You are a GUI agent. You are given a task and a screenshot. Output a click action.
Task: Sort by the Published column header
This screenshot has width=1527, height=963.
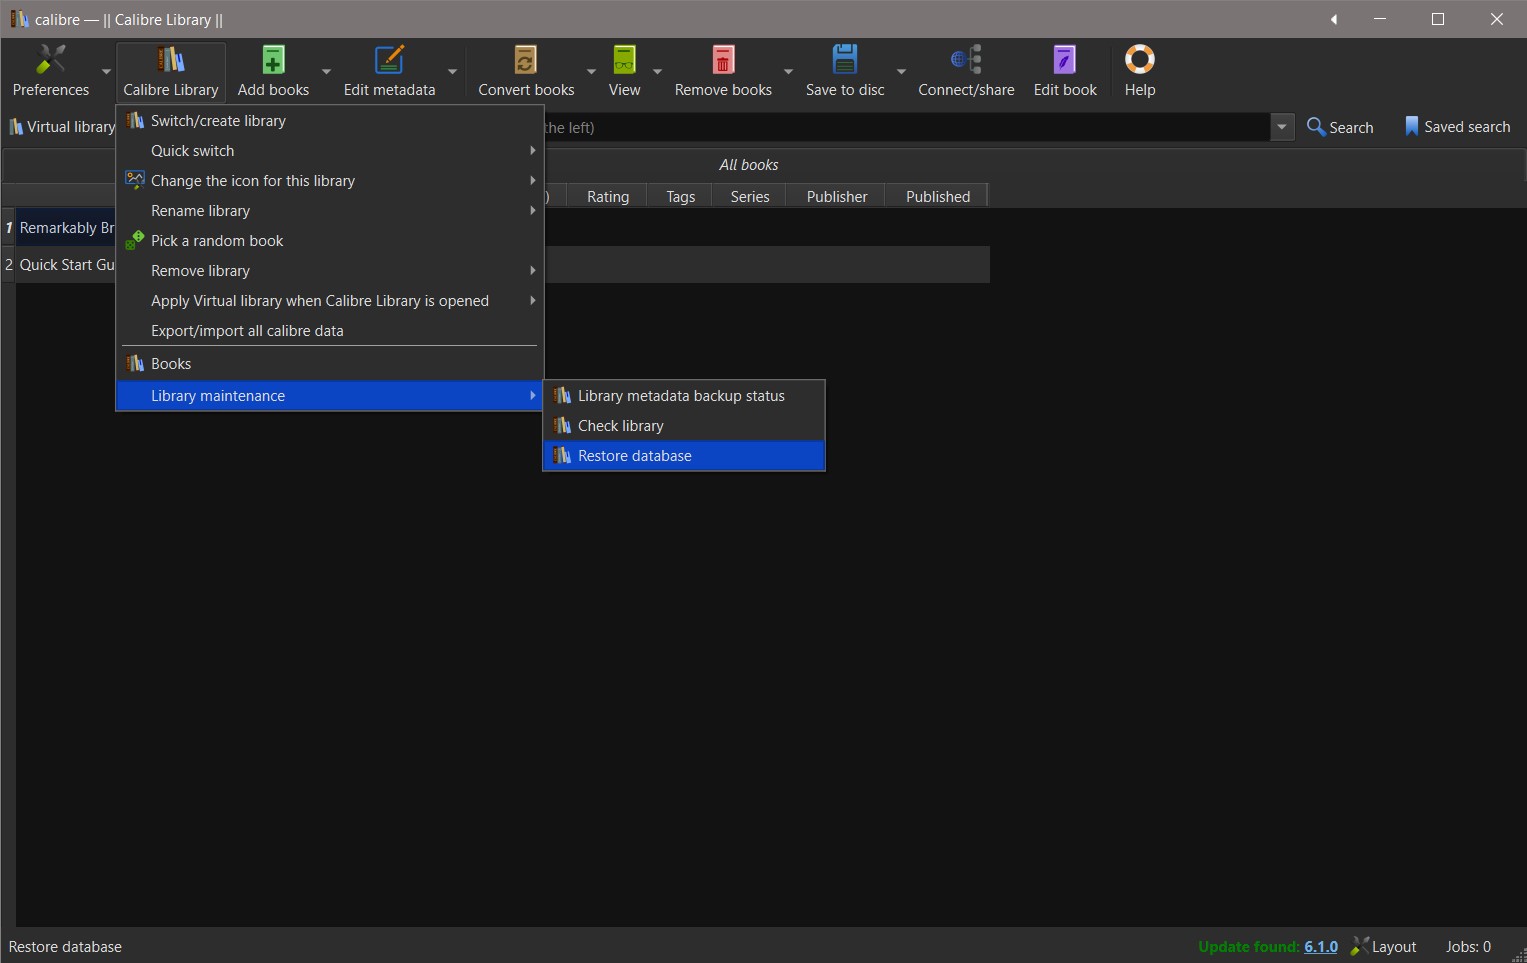[937, 197]
